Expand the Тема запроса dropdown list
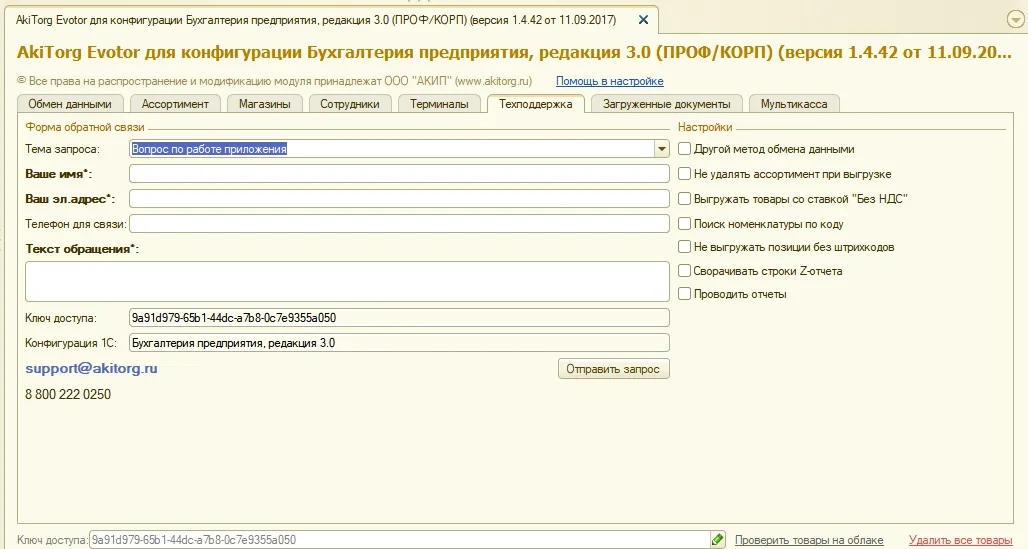Screen dimensions: 1028x549 point(661,149)
